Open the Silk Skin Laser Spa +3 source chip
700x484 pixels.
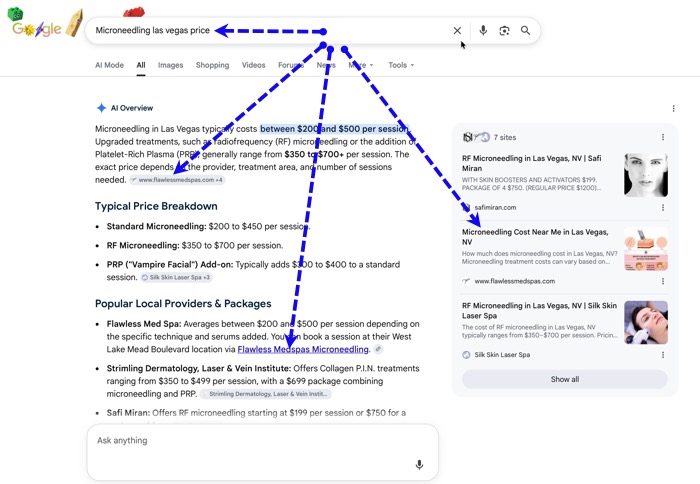point(176,277)
